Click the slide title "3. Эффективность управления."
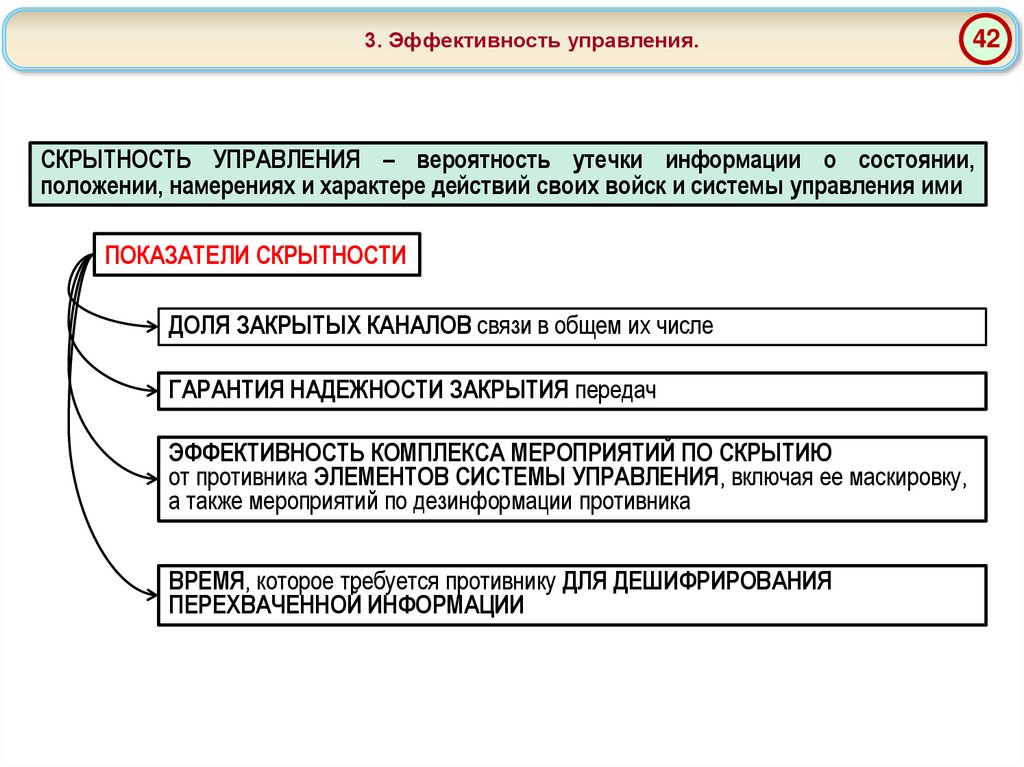Image resolution: width=1024 pixels, height=767 pixels. pos(532,41)
